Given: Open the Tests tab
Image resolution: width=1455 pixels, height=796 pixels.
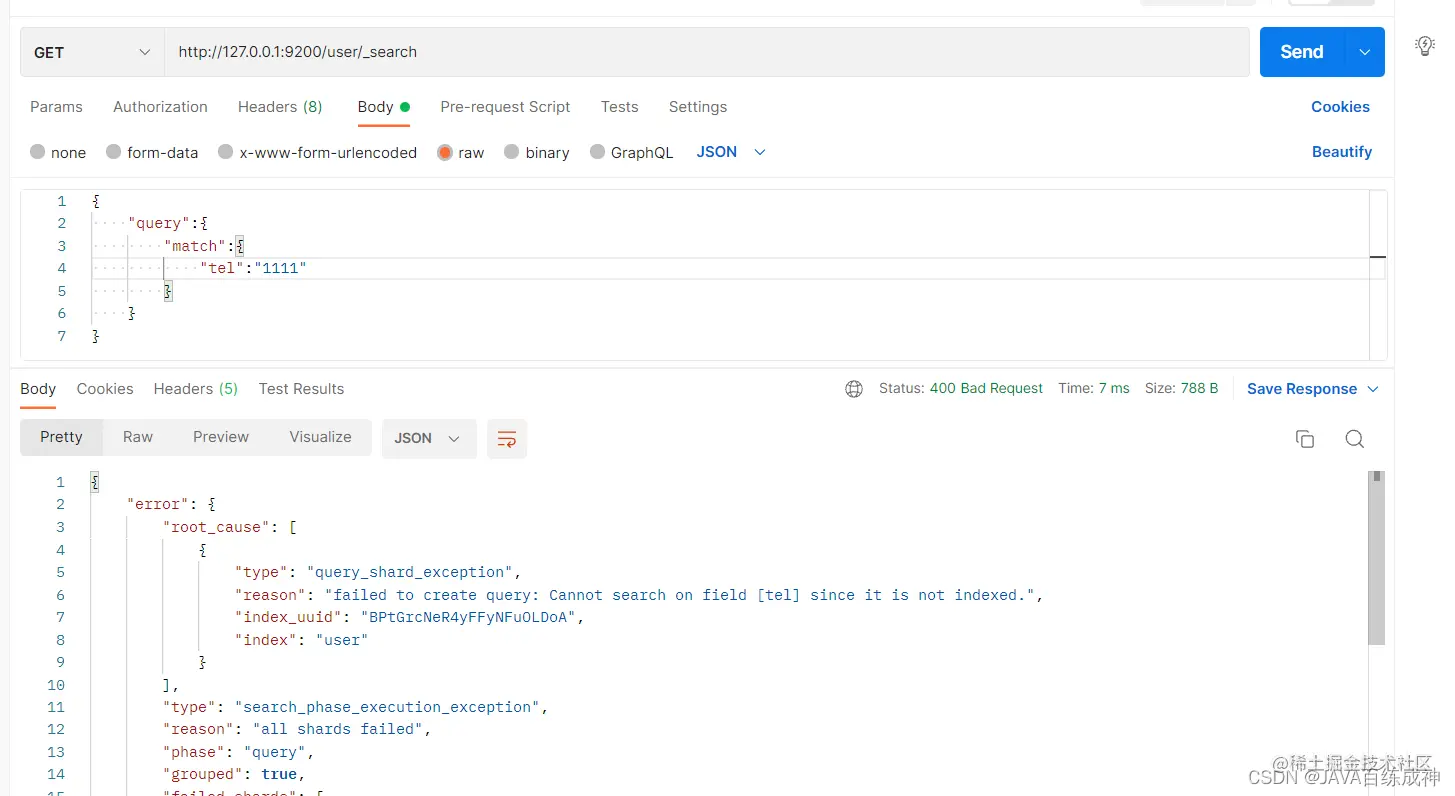Looking at the screenshot, I should coord(619,107).
